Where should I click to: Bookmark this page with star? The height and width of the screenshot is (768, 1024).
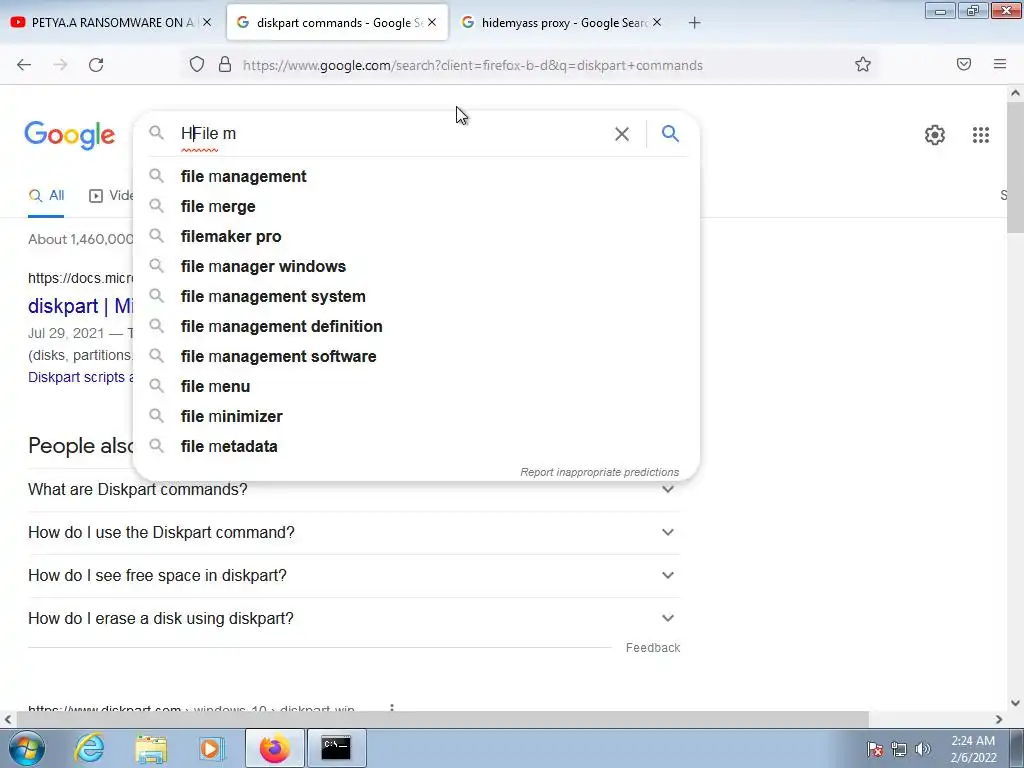[863, 65]
